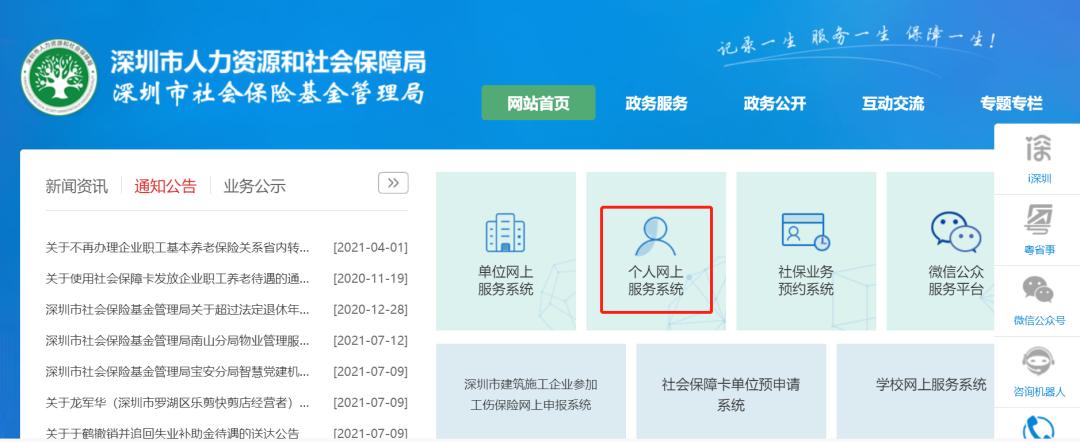Open the 个人网上服务系统 person icon
Viewport: 1080px width, 442px height.
[x=655, y=236]
